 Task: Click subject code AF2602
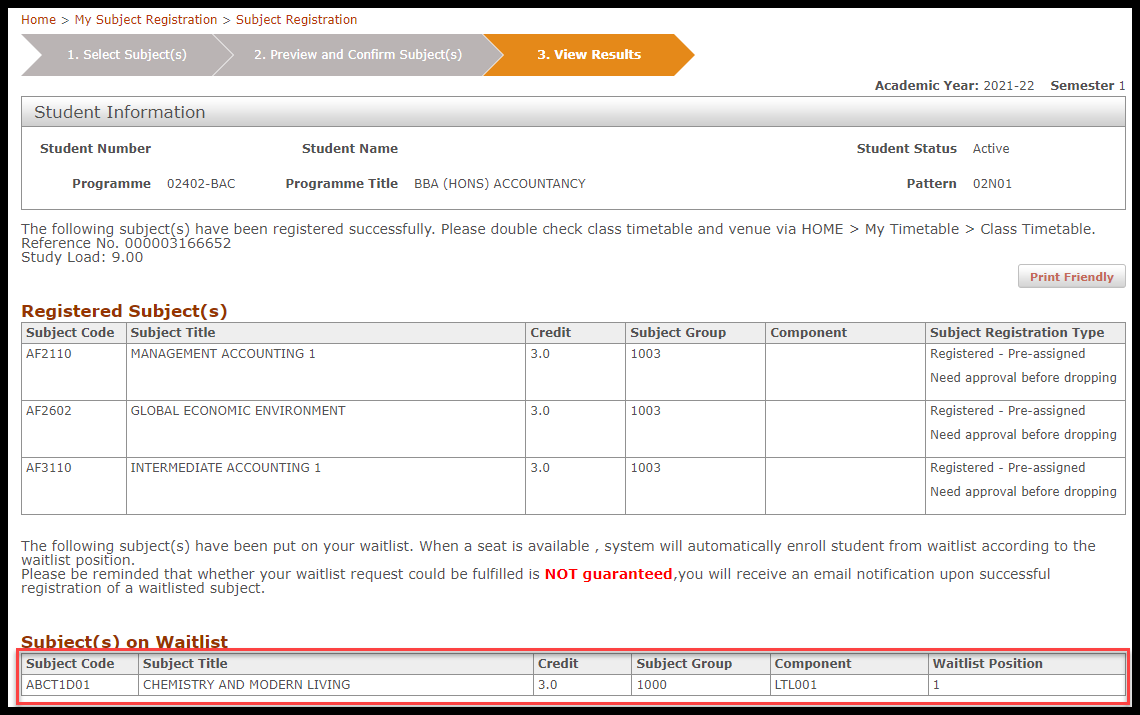49,410
